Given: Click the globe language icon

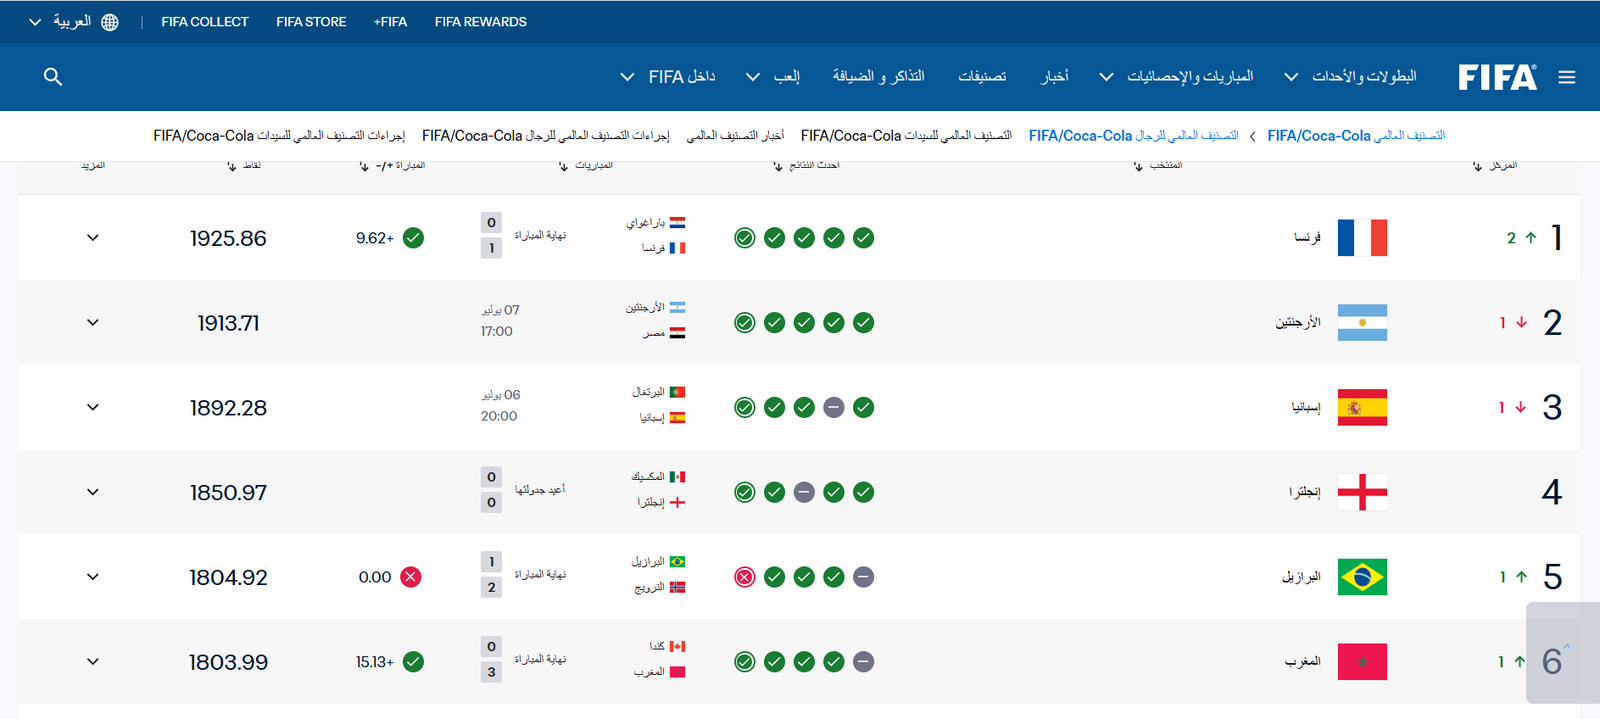Looking at the screenshot, I should pos(110,22).
